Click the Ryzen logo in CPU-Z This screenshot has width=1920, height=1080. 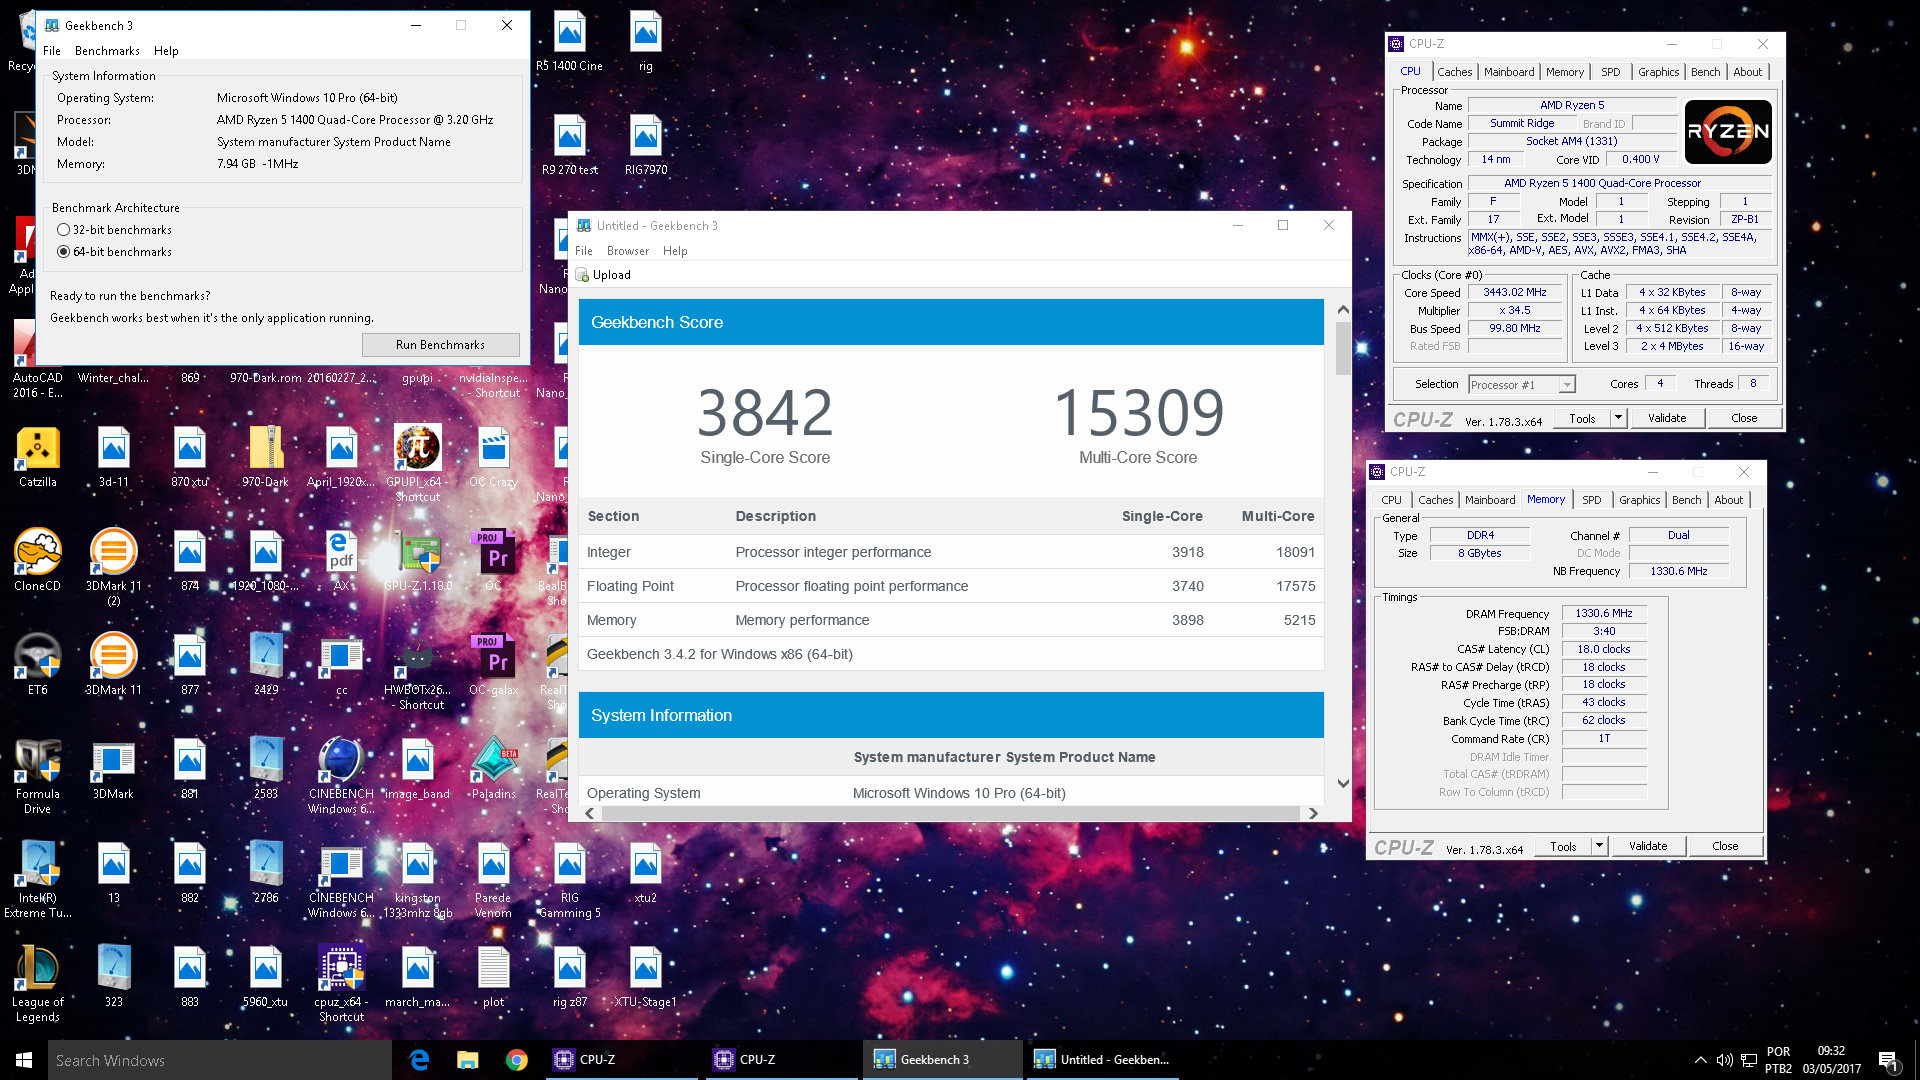click(1728, 131)
